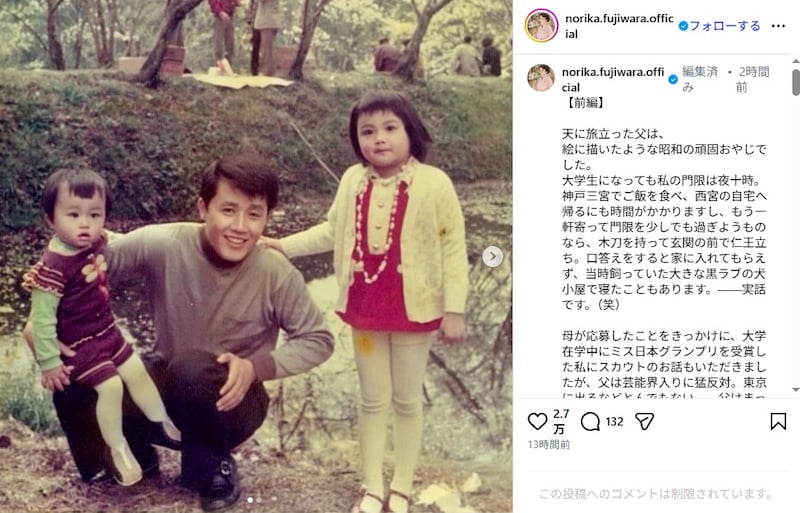Click the family photo image

256,256
